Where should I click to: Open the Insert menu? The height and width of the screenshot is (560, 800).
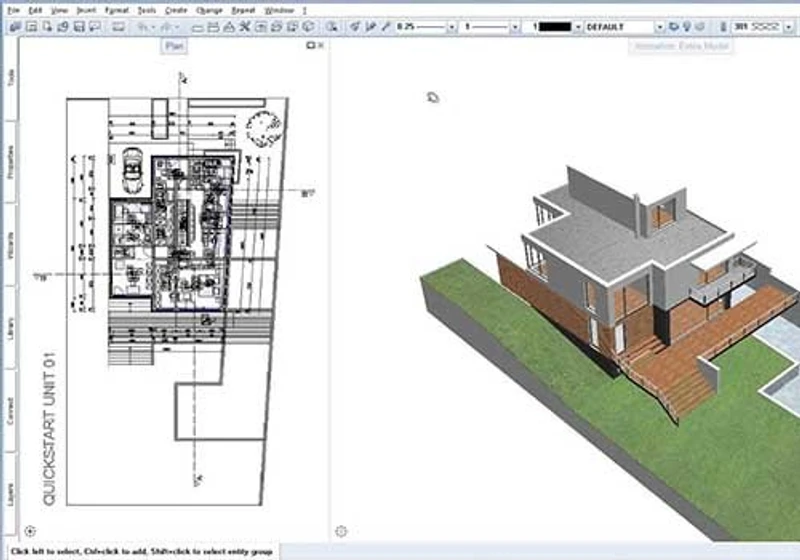tap(86, 10)
